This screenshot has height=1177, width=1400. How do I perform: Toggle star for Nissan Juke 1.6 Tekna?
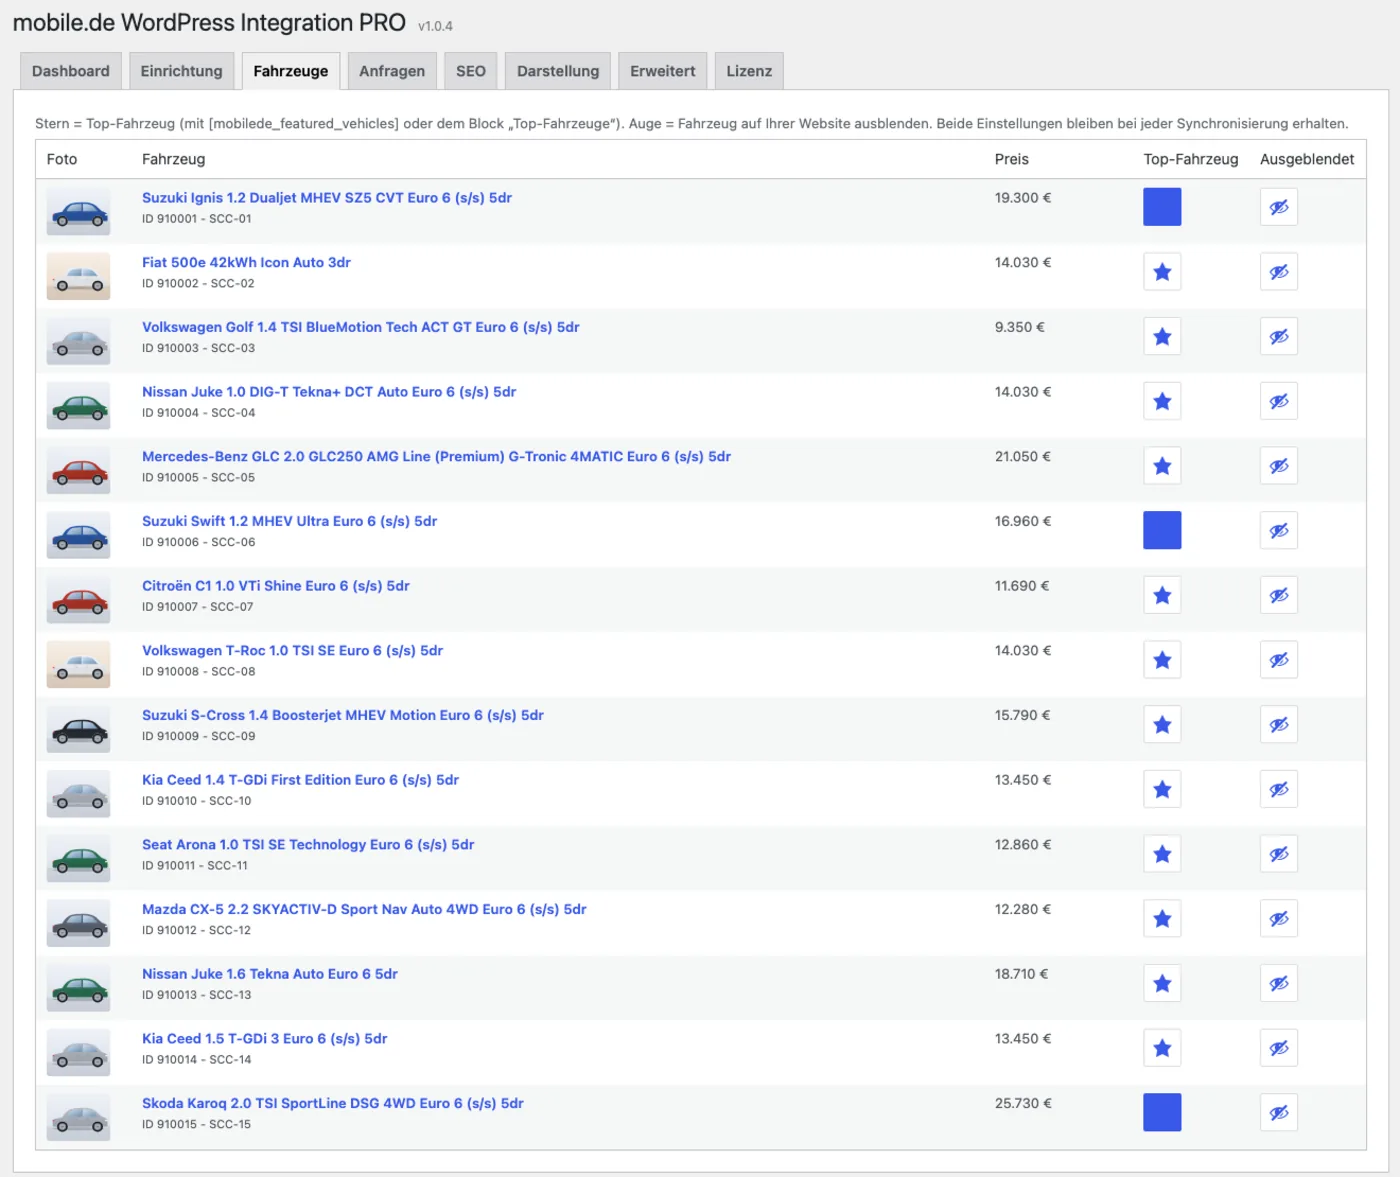[x=1162, y=983]
